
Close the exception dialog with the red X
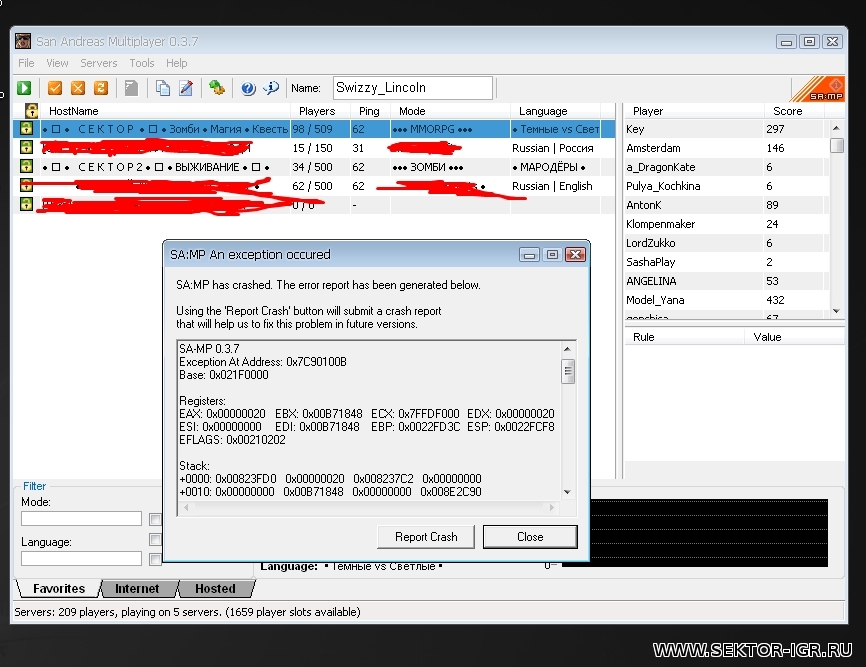point(575,255)
